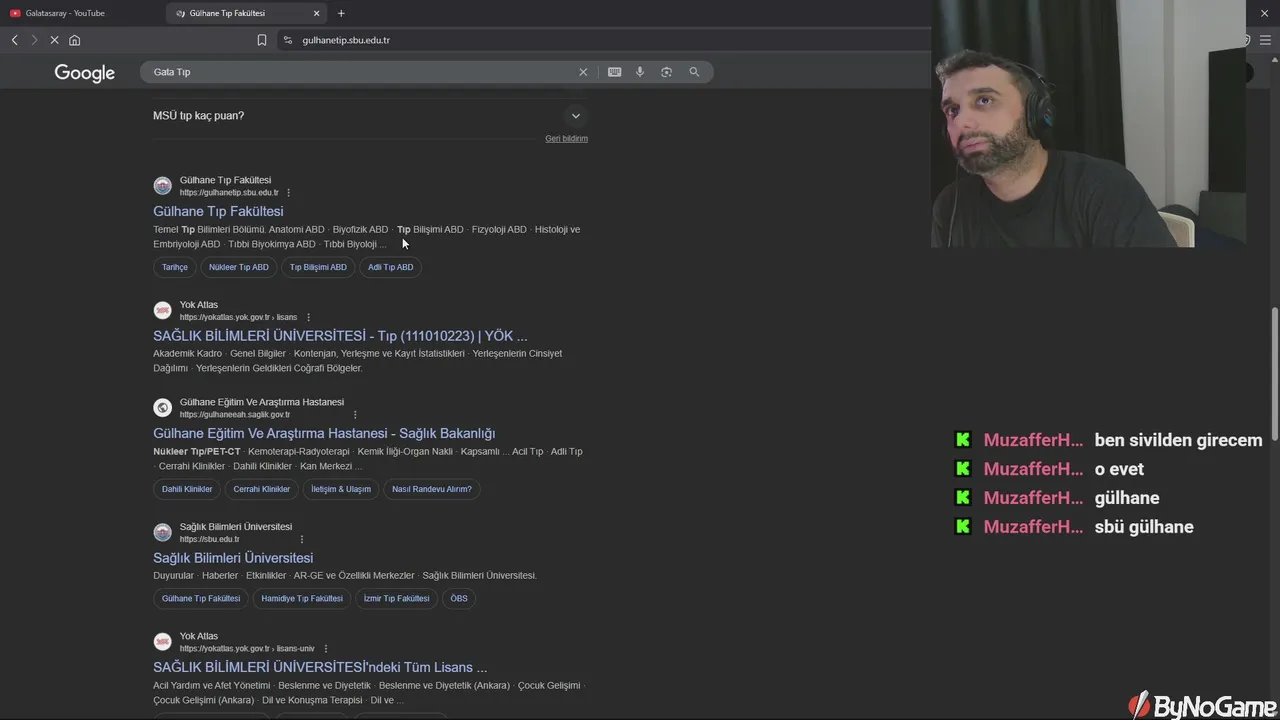Open the Adli Tıp ABD chip
The image size is (1280, 720).
point(391,267)
